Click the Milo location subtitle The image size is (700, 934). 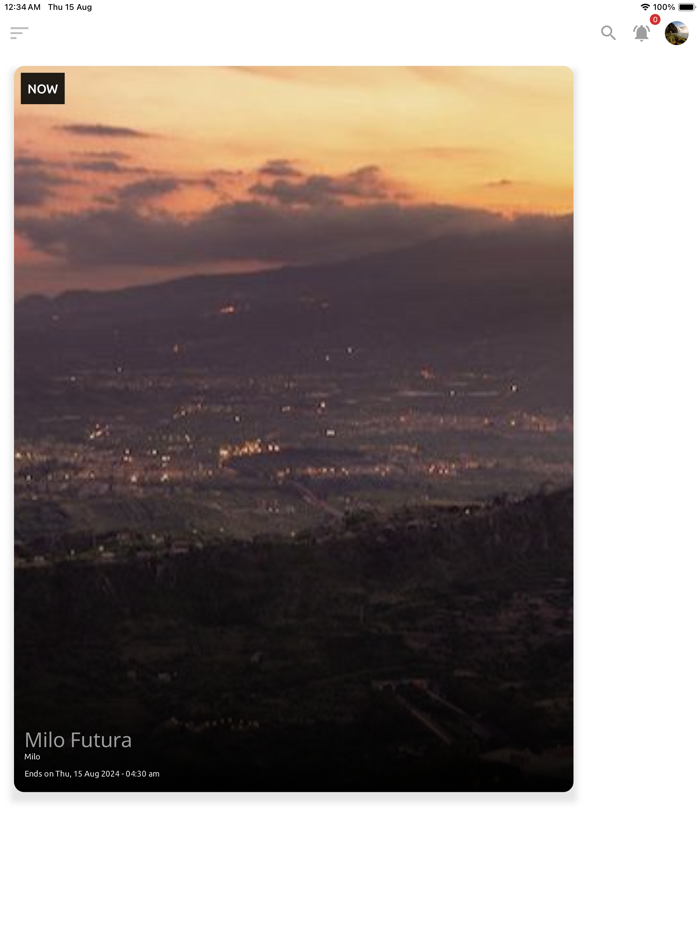coord(32,756)
